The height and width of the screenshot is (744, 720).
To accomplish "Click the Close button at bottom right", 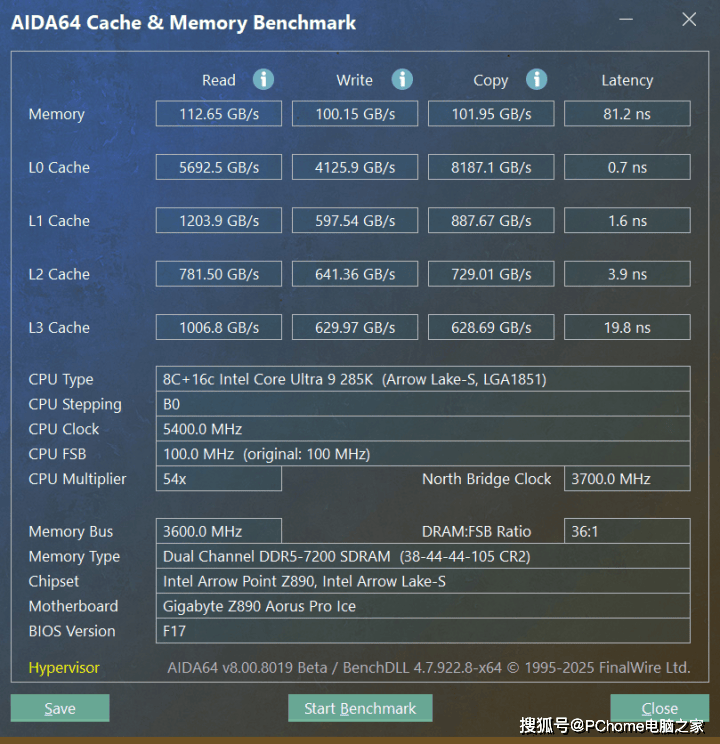I will [659, 708].
